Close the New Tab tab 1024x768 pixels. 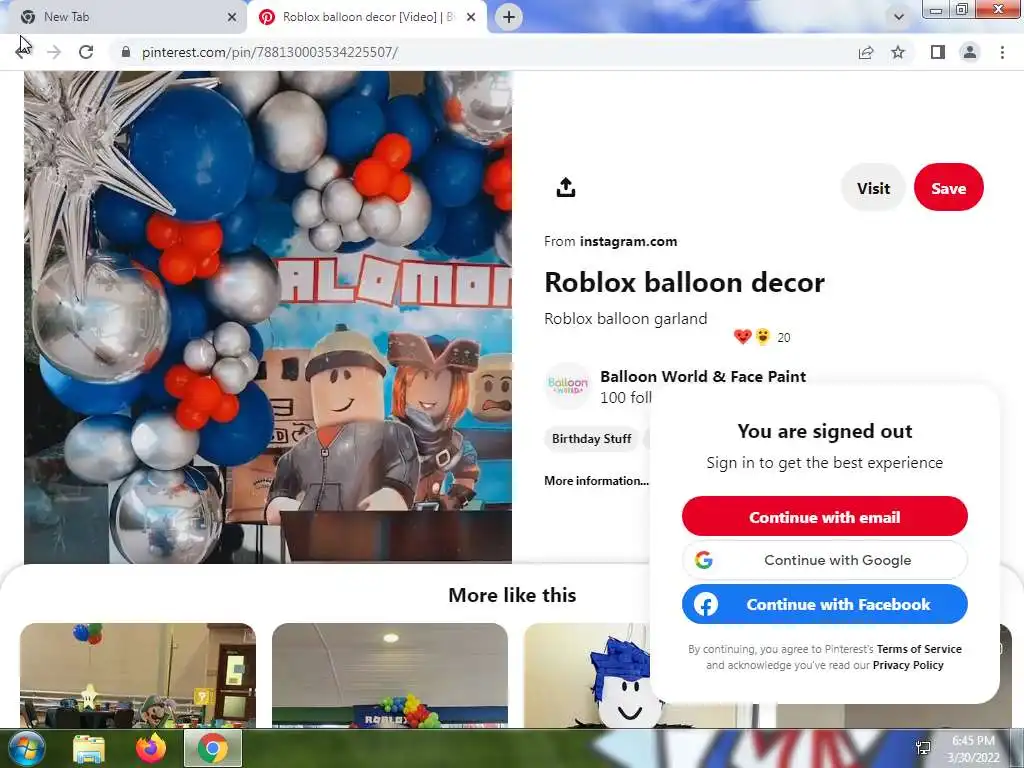[232, 18]
